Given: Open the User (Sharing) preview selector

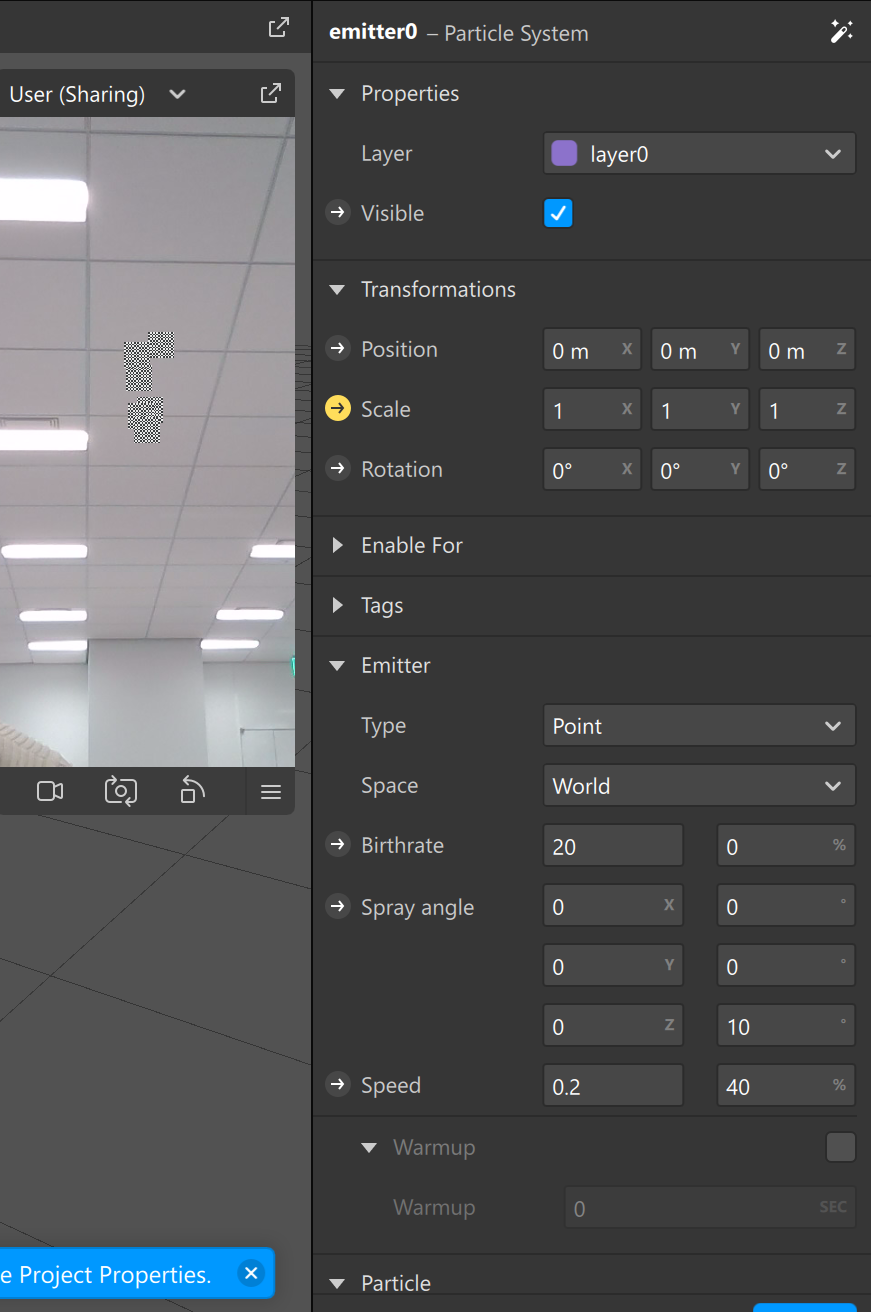Looking at the screenshot, I should tap(97, 94).
